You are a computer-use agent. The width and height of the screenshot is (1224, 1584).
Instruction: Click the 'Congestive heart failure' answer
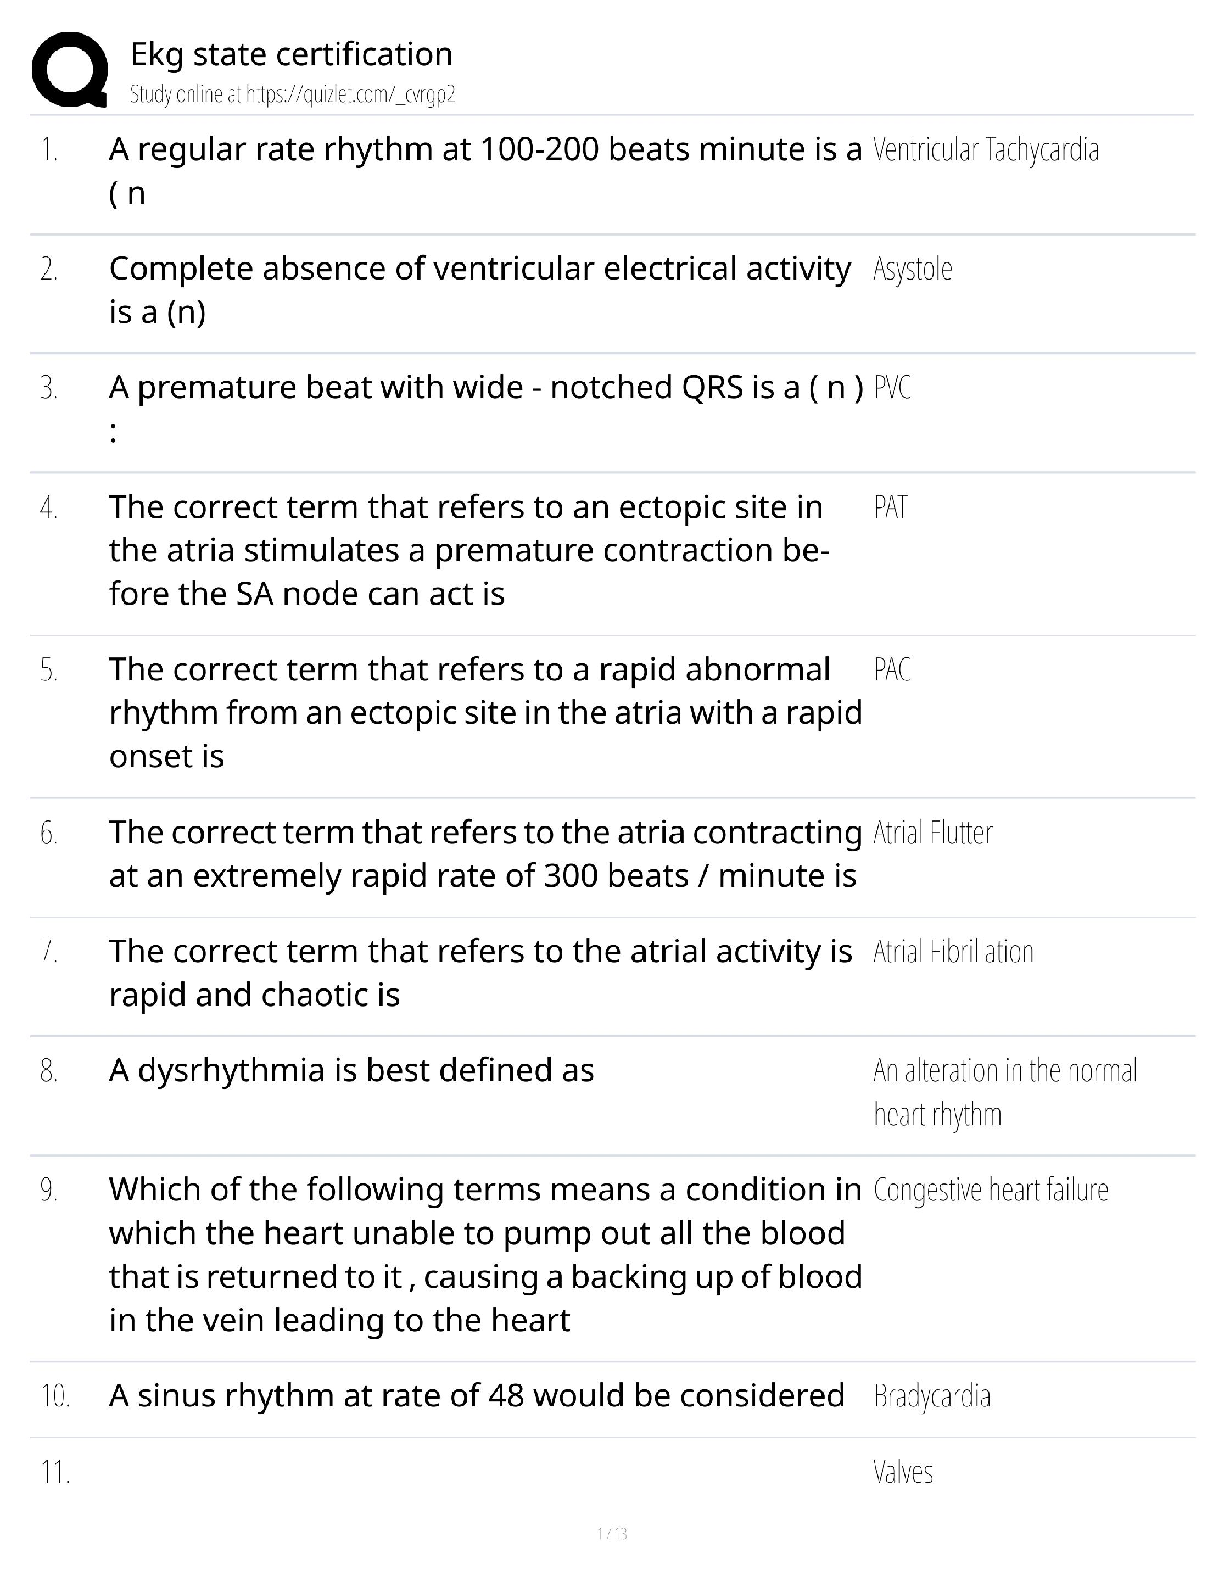(990, 1190)
